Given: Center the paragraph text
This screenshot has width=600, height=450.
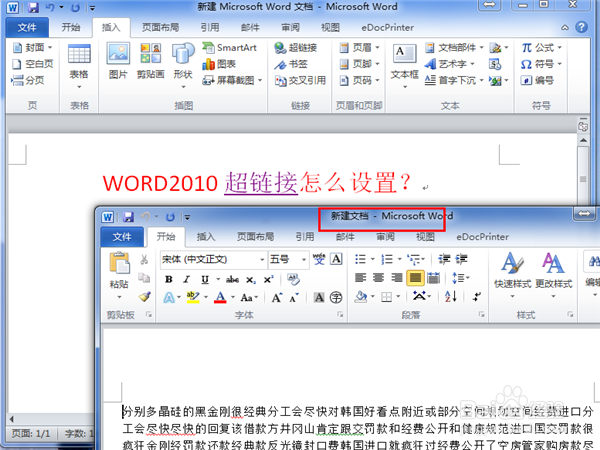Looking at the screenshot, I should click(x=378, y=277).
